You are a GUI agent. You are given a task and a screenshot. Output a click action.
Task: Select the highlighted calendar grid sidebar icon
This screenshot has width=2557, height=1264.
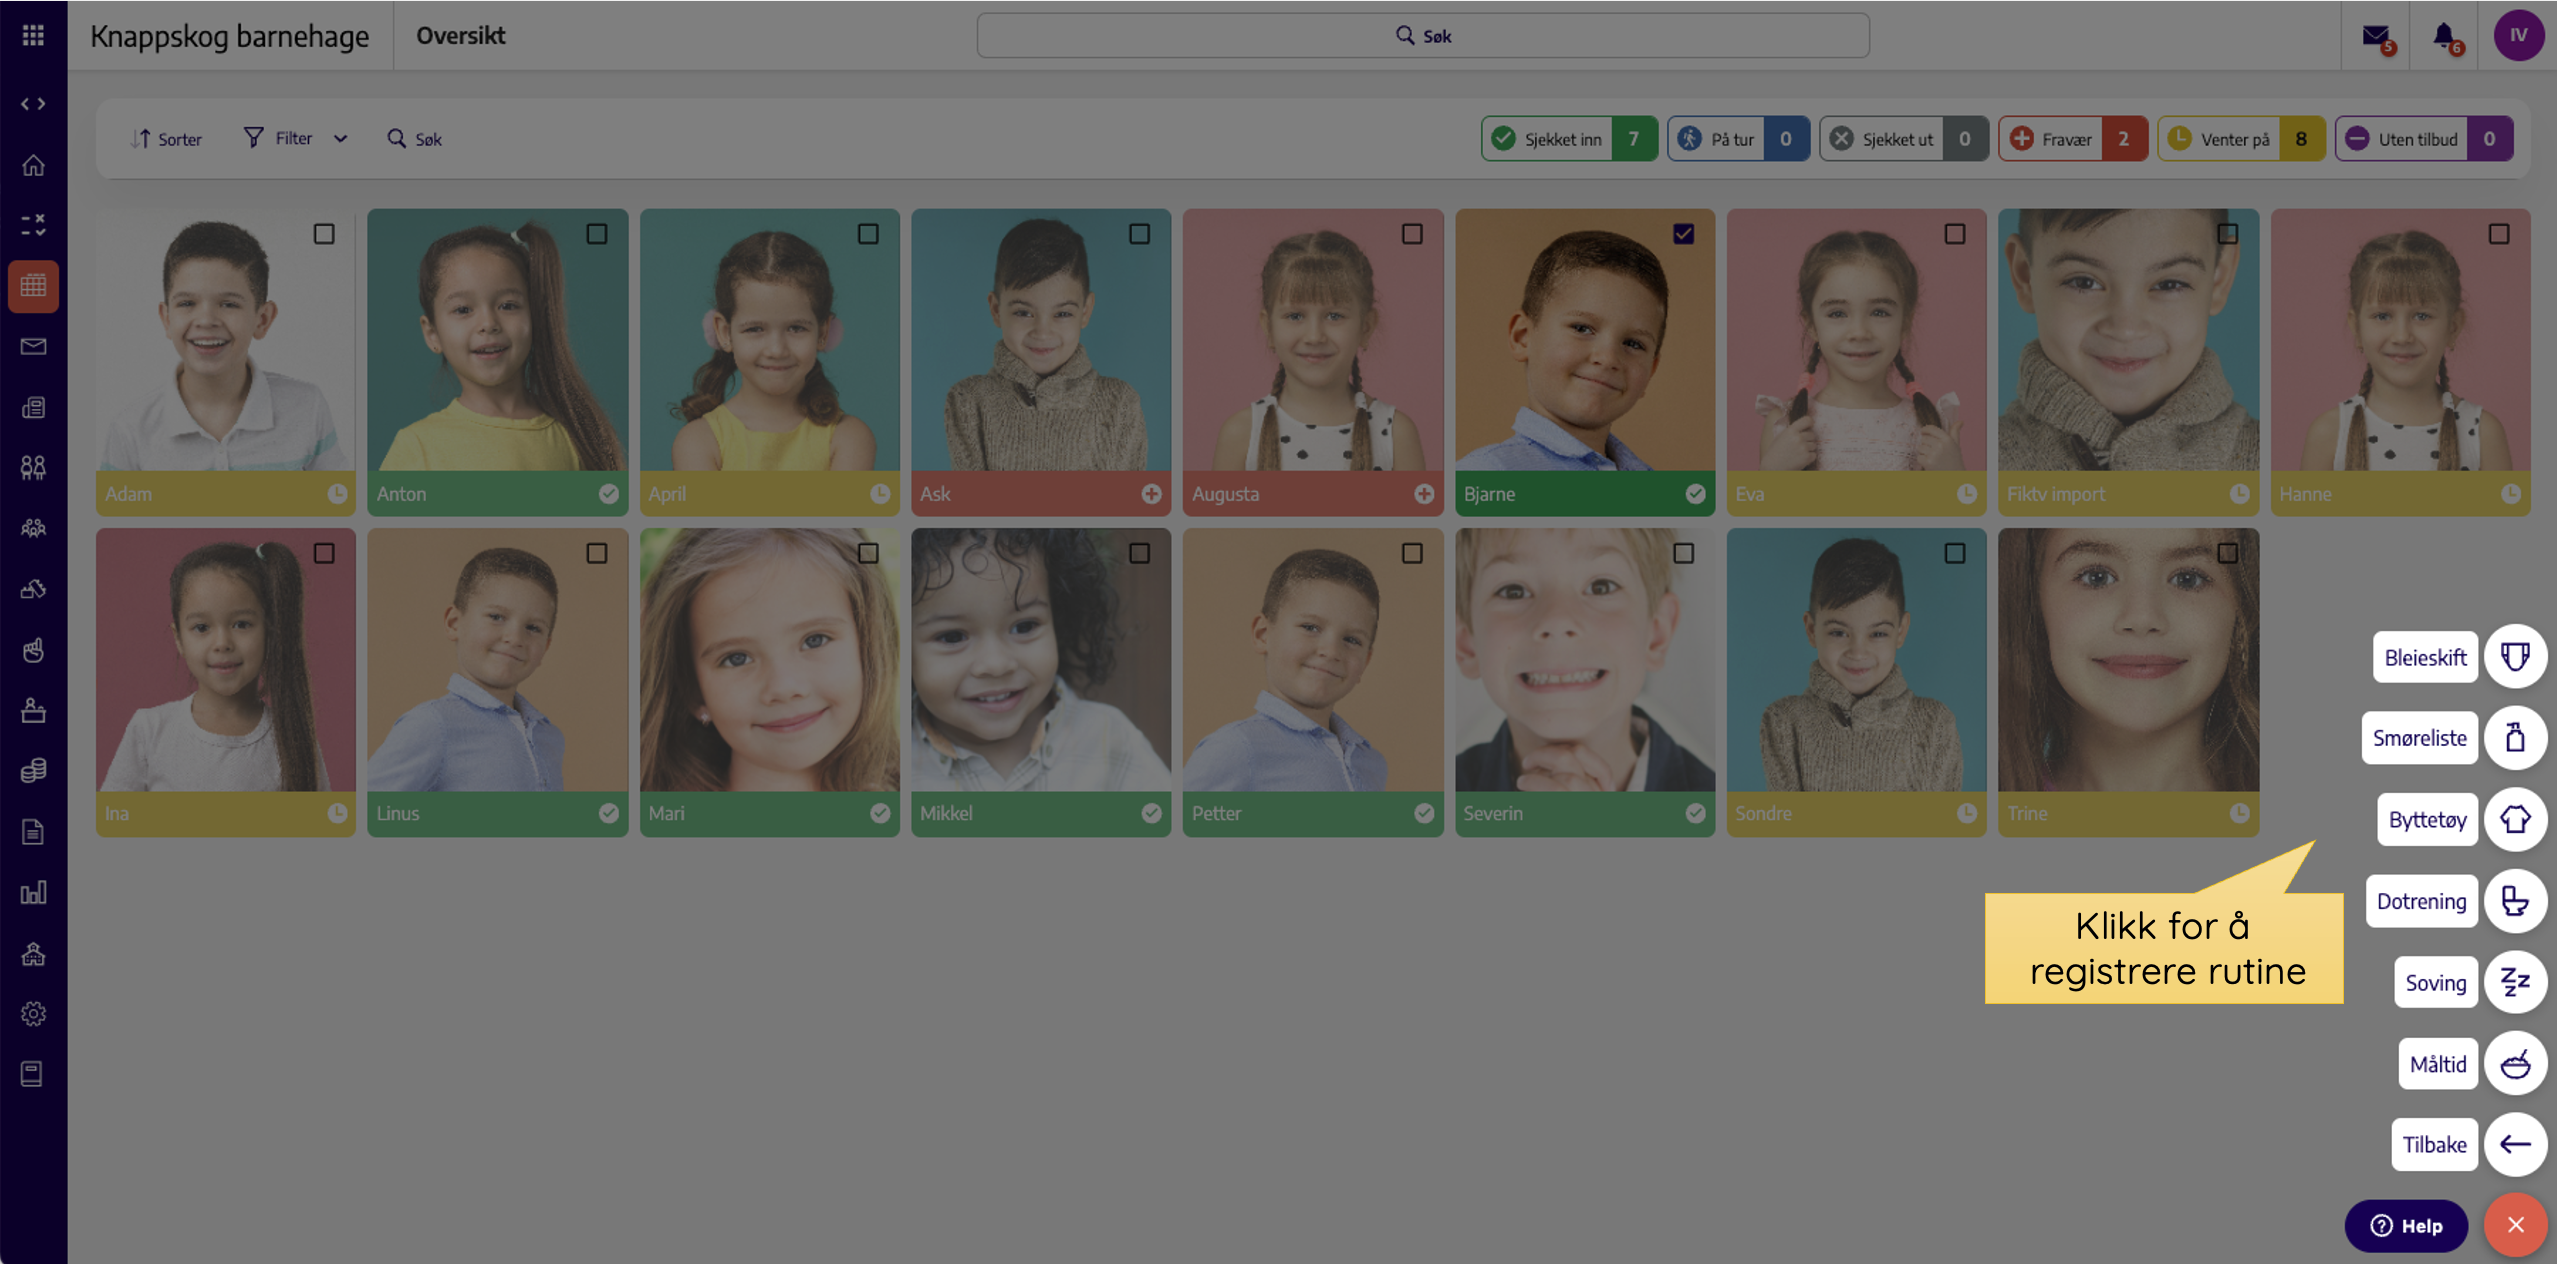[x=33, y=286]
